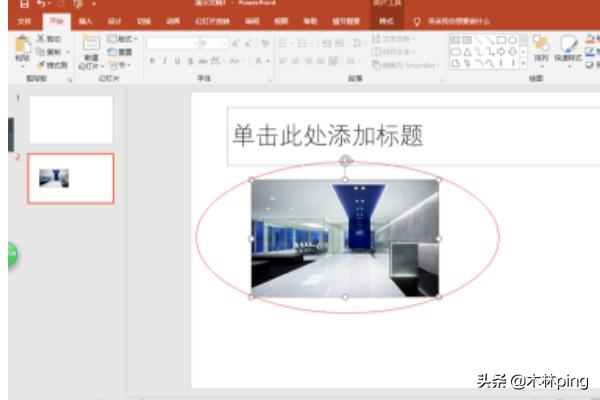Toggle Italic formatting

pyautogui.click(x=165, y=60)
